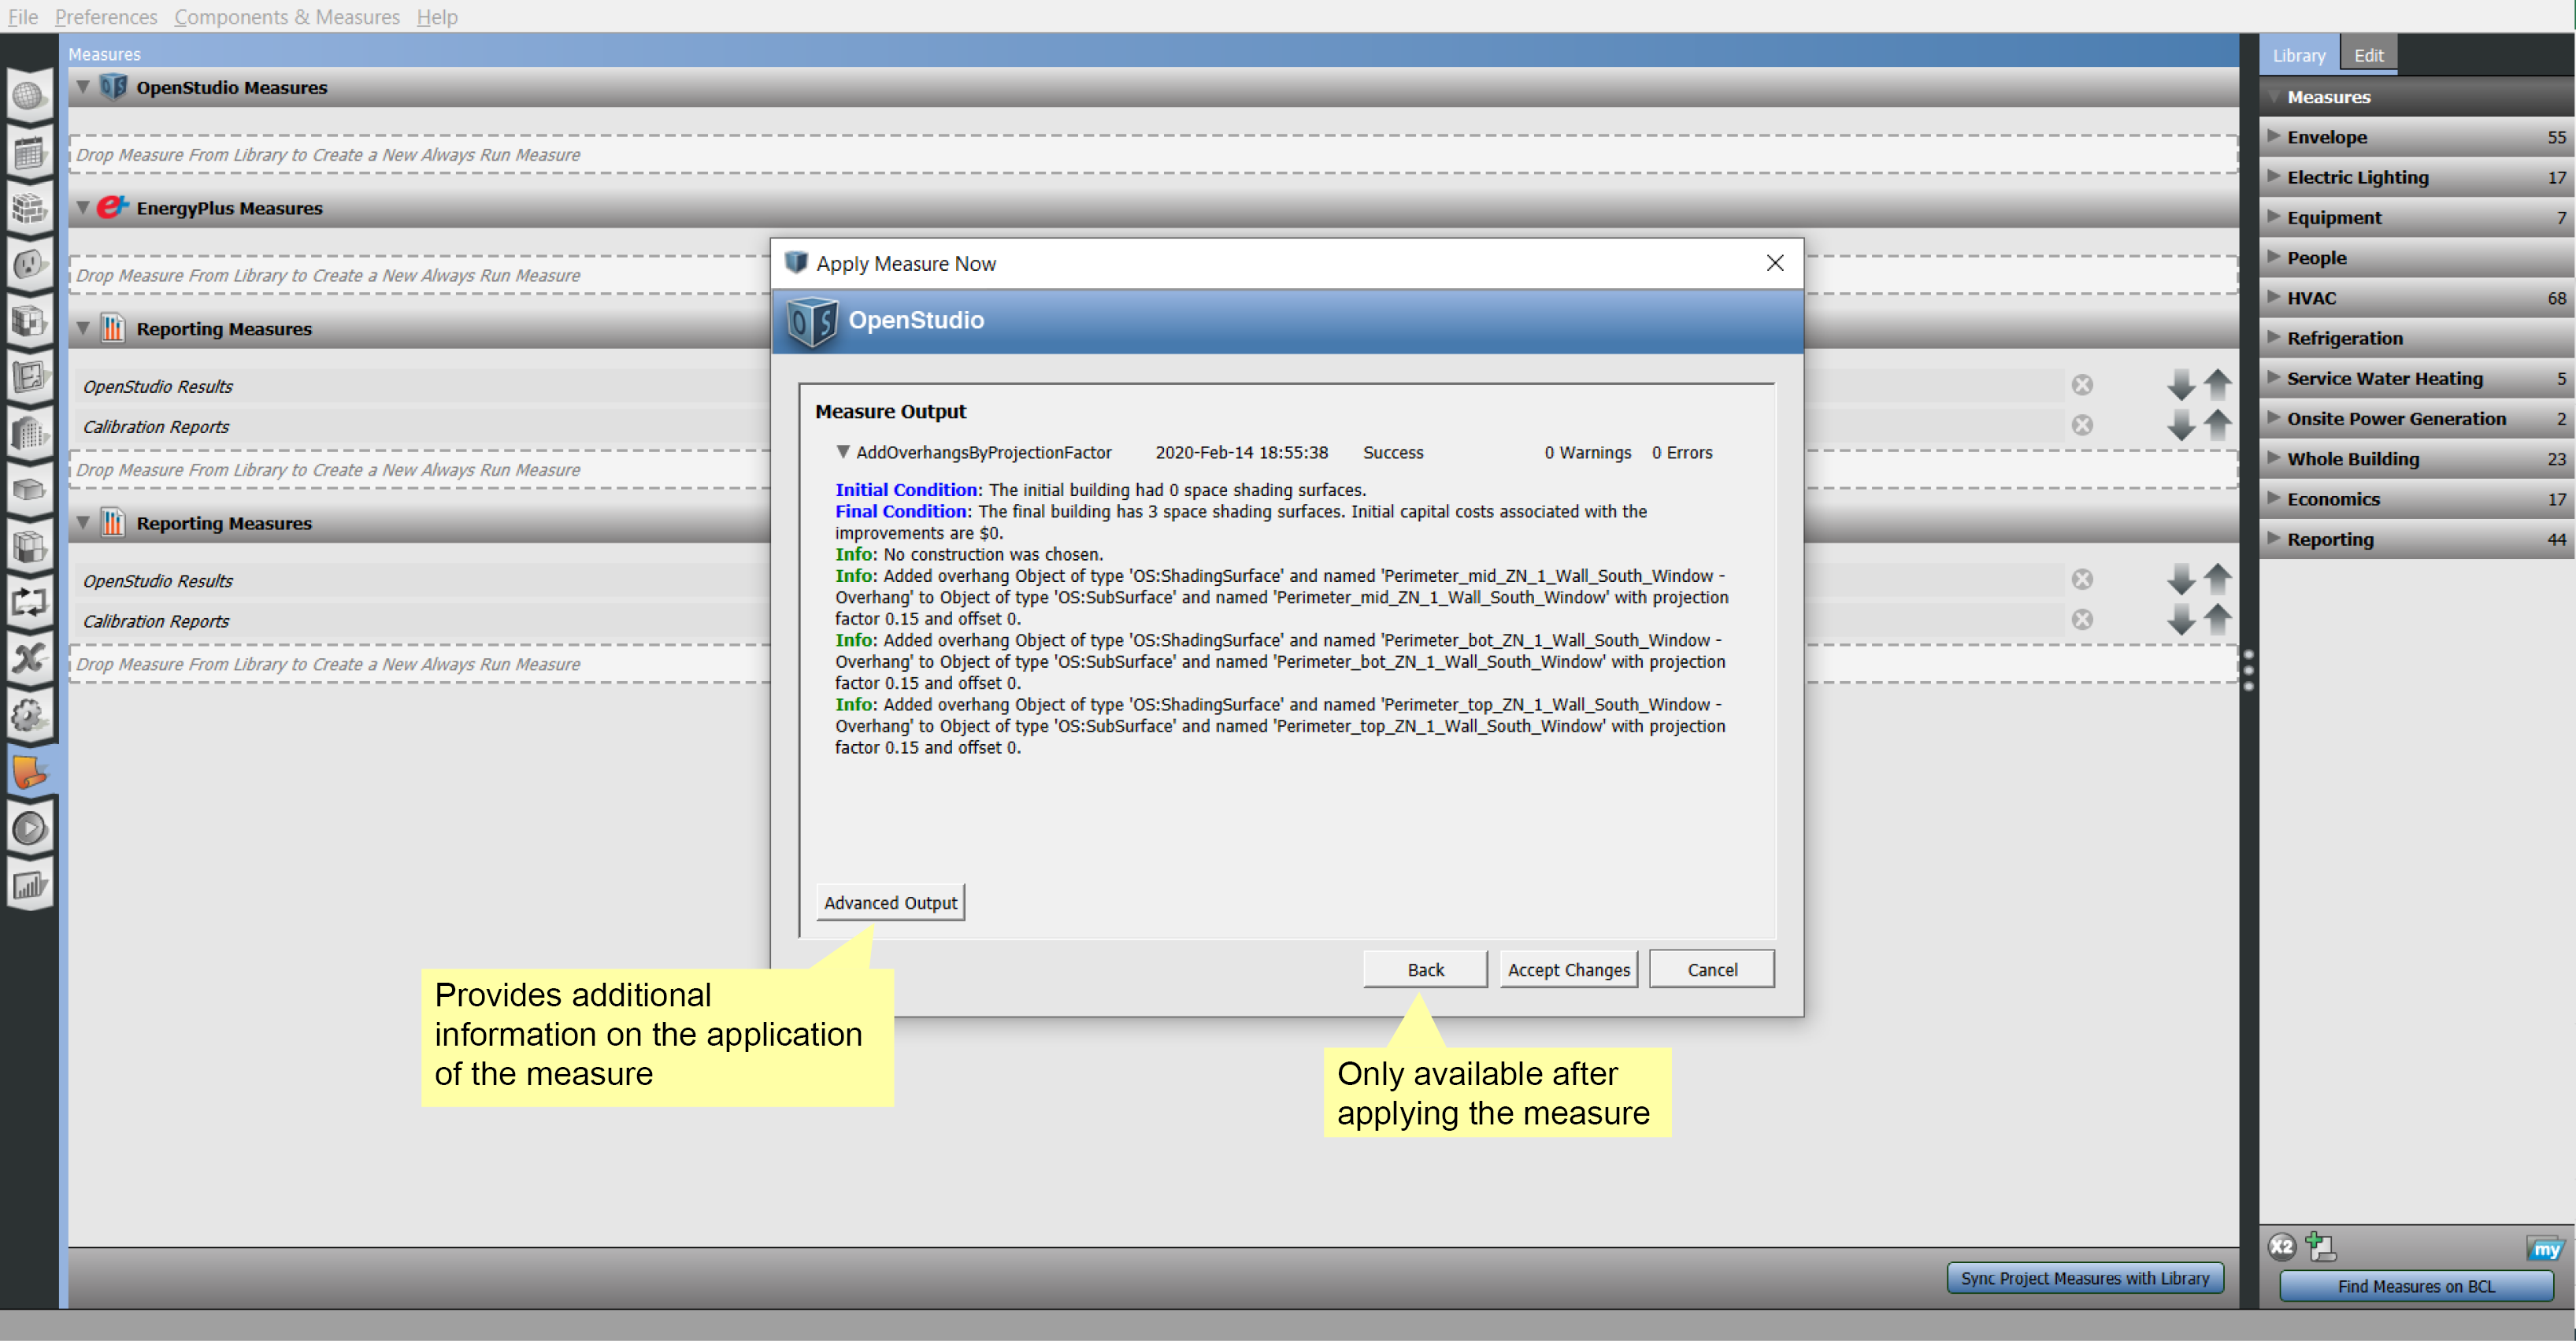Click the Advanced Output button

click(889, 901)
